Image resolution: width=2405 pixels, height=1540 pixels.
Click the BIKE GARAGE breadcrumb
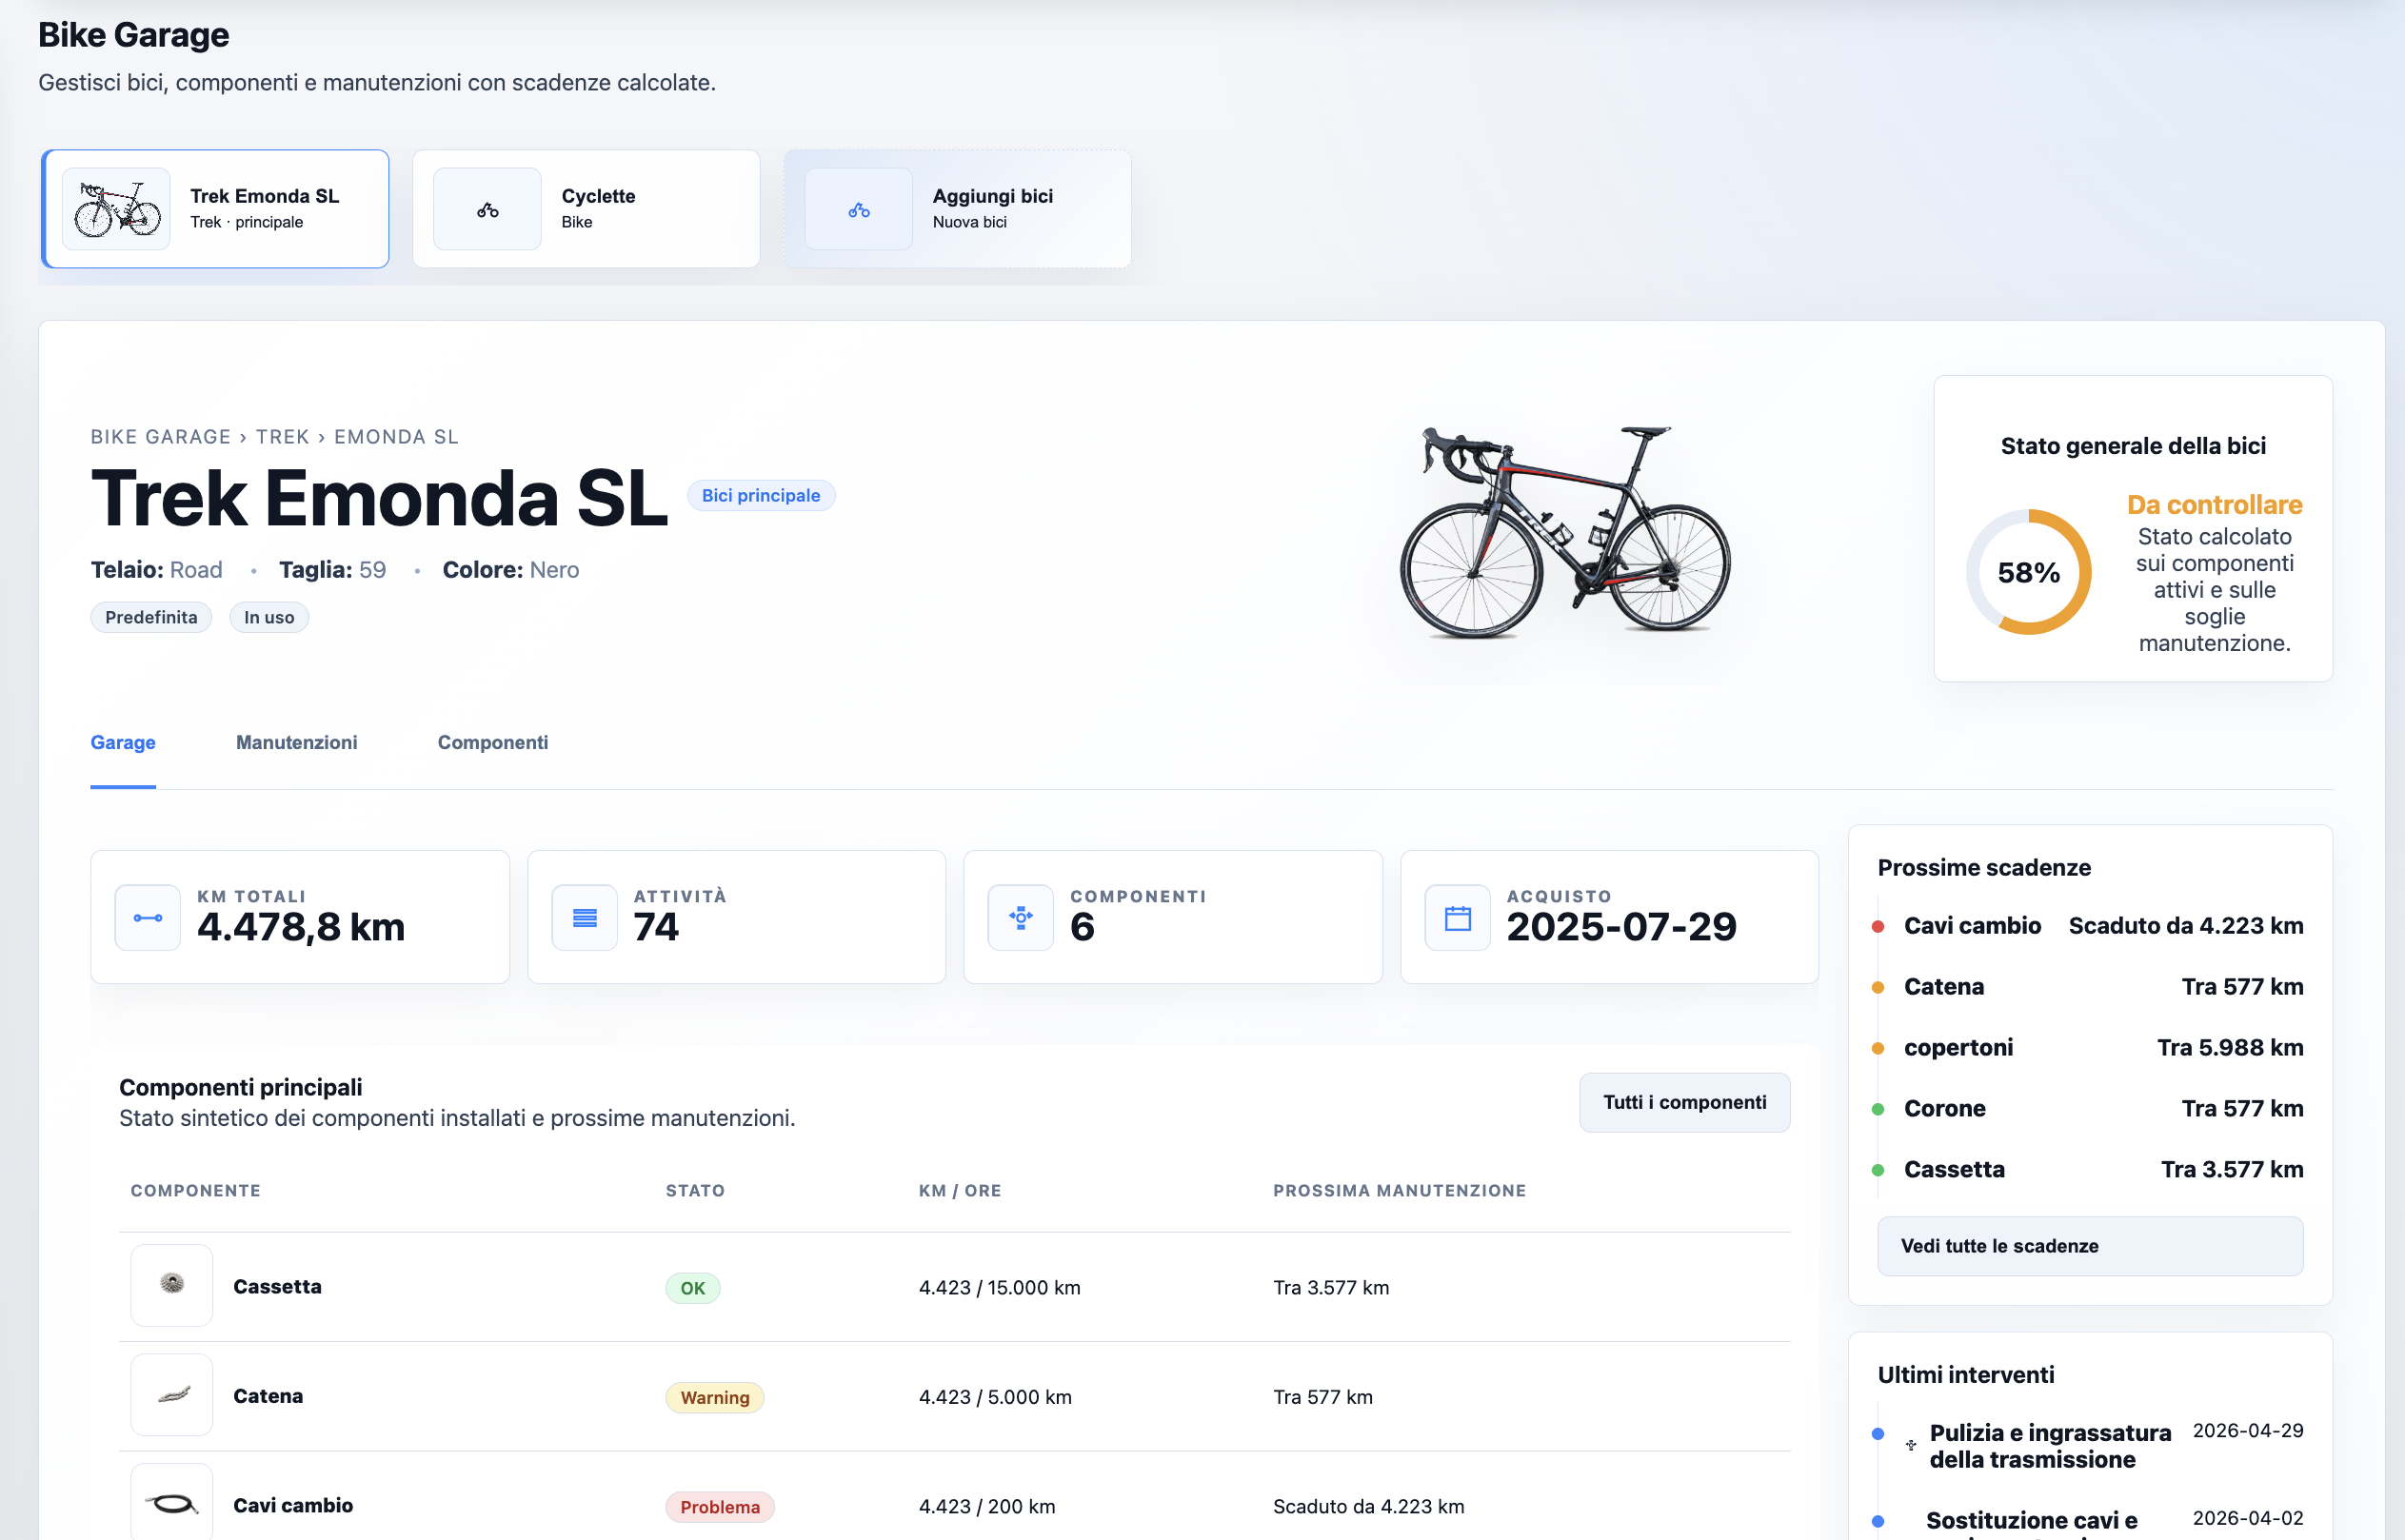pyautogui.click(x=161, y=437)
